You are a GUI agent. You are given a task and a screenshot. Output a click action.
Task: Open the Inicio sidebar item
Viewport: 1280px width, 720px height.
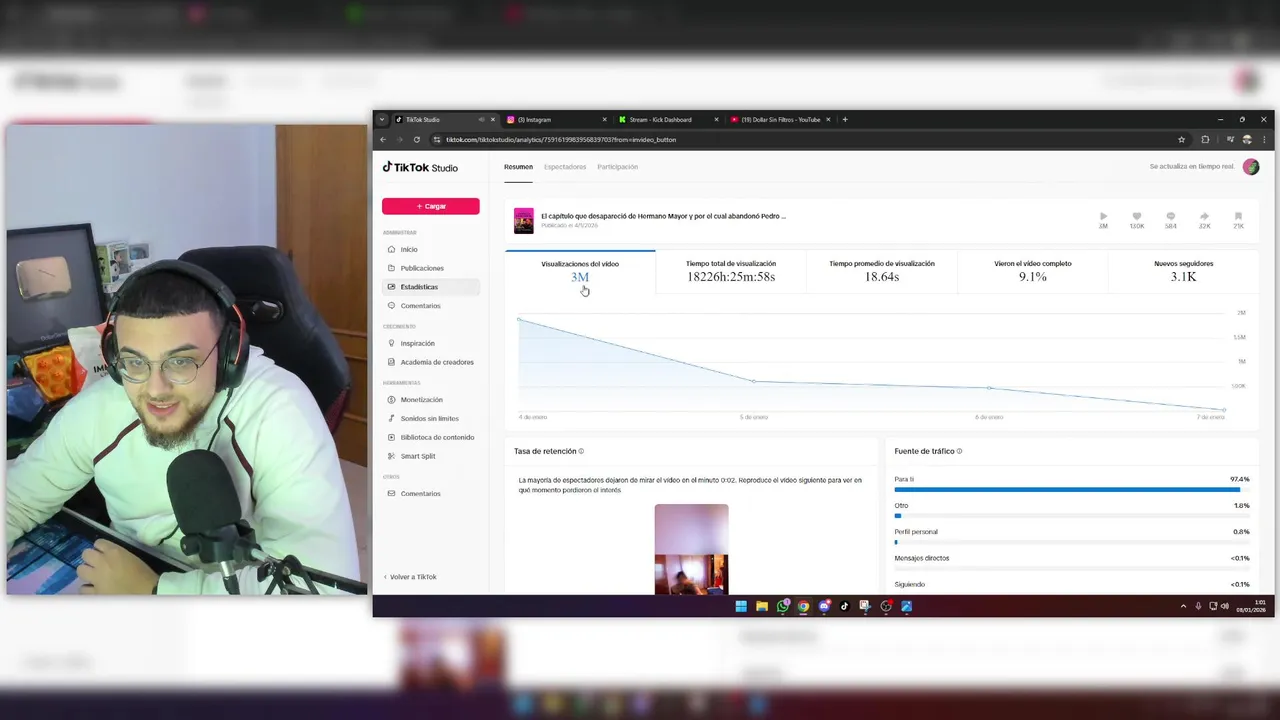click(x=431, y=249)
